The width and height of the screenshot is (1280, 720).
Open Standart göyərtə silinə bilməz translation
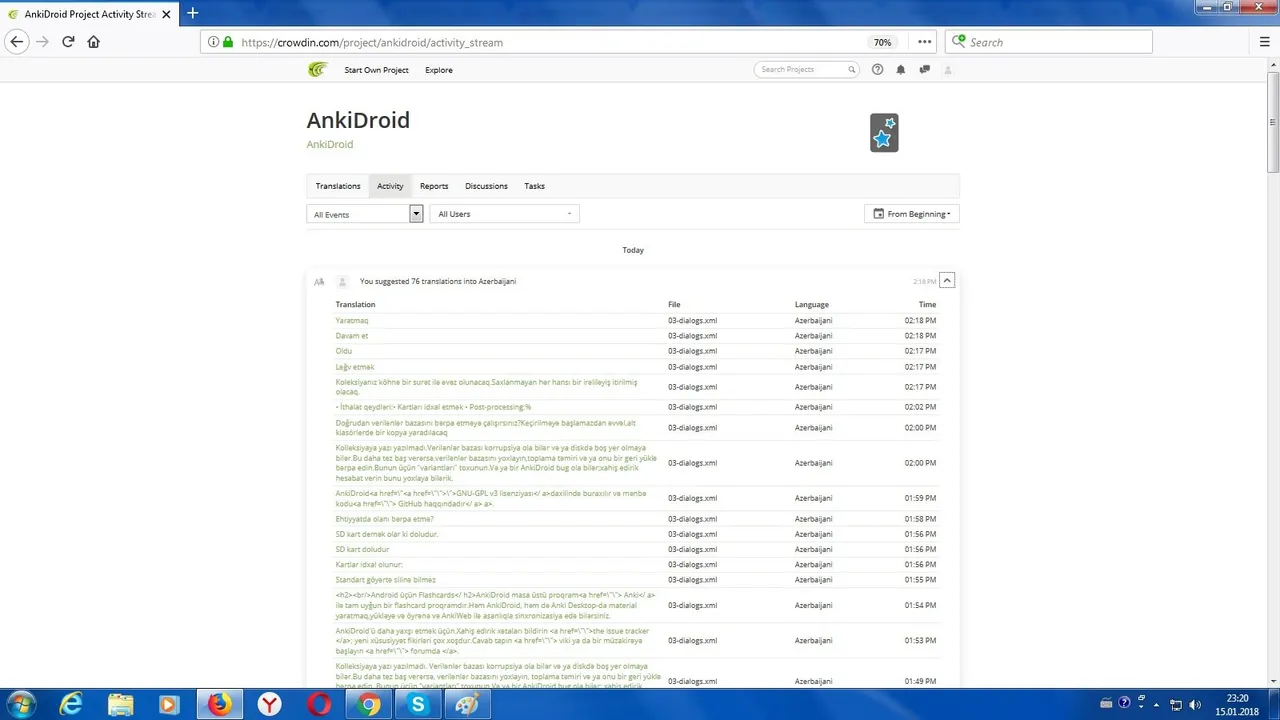click(386, 580)
